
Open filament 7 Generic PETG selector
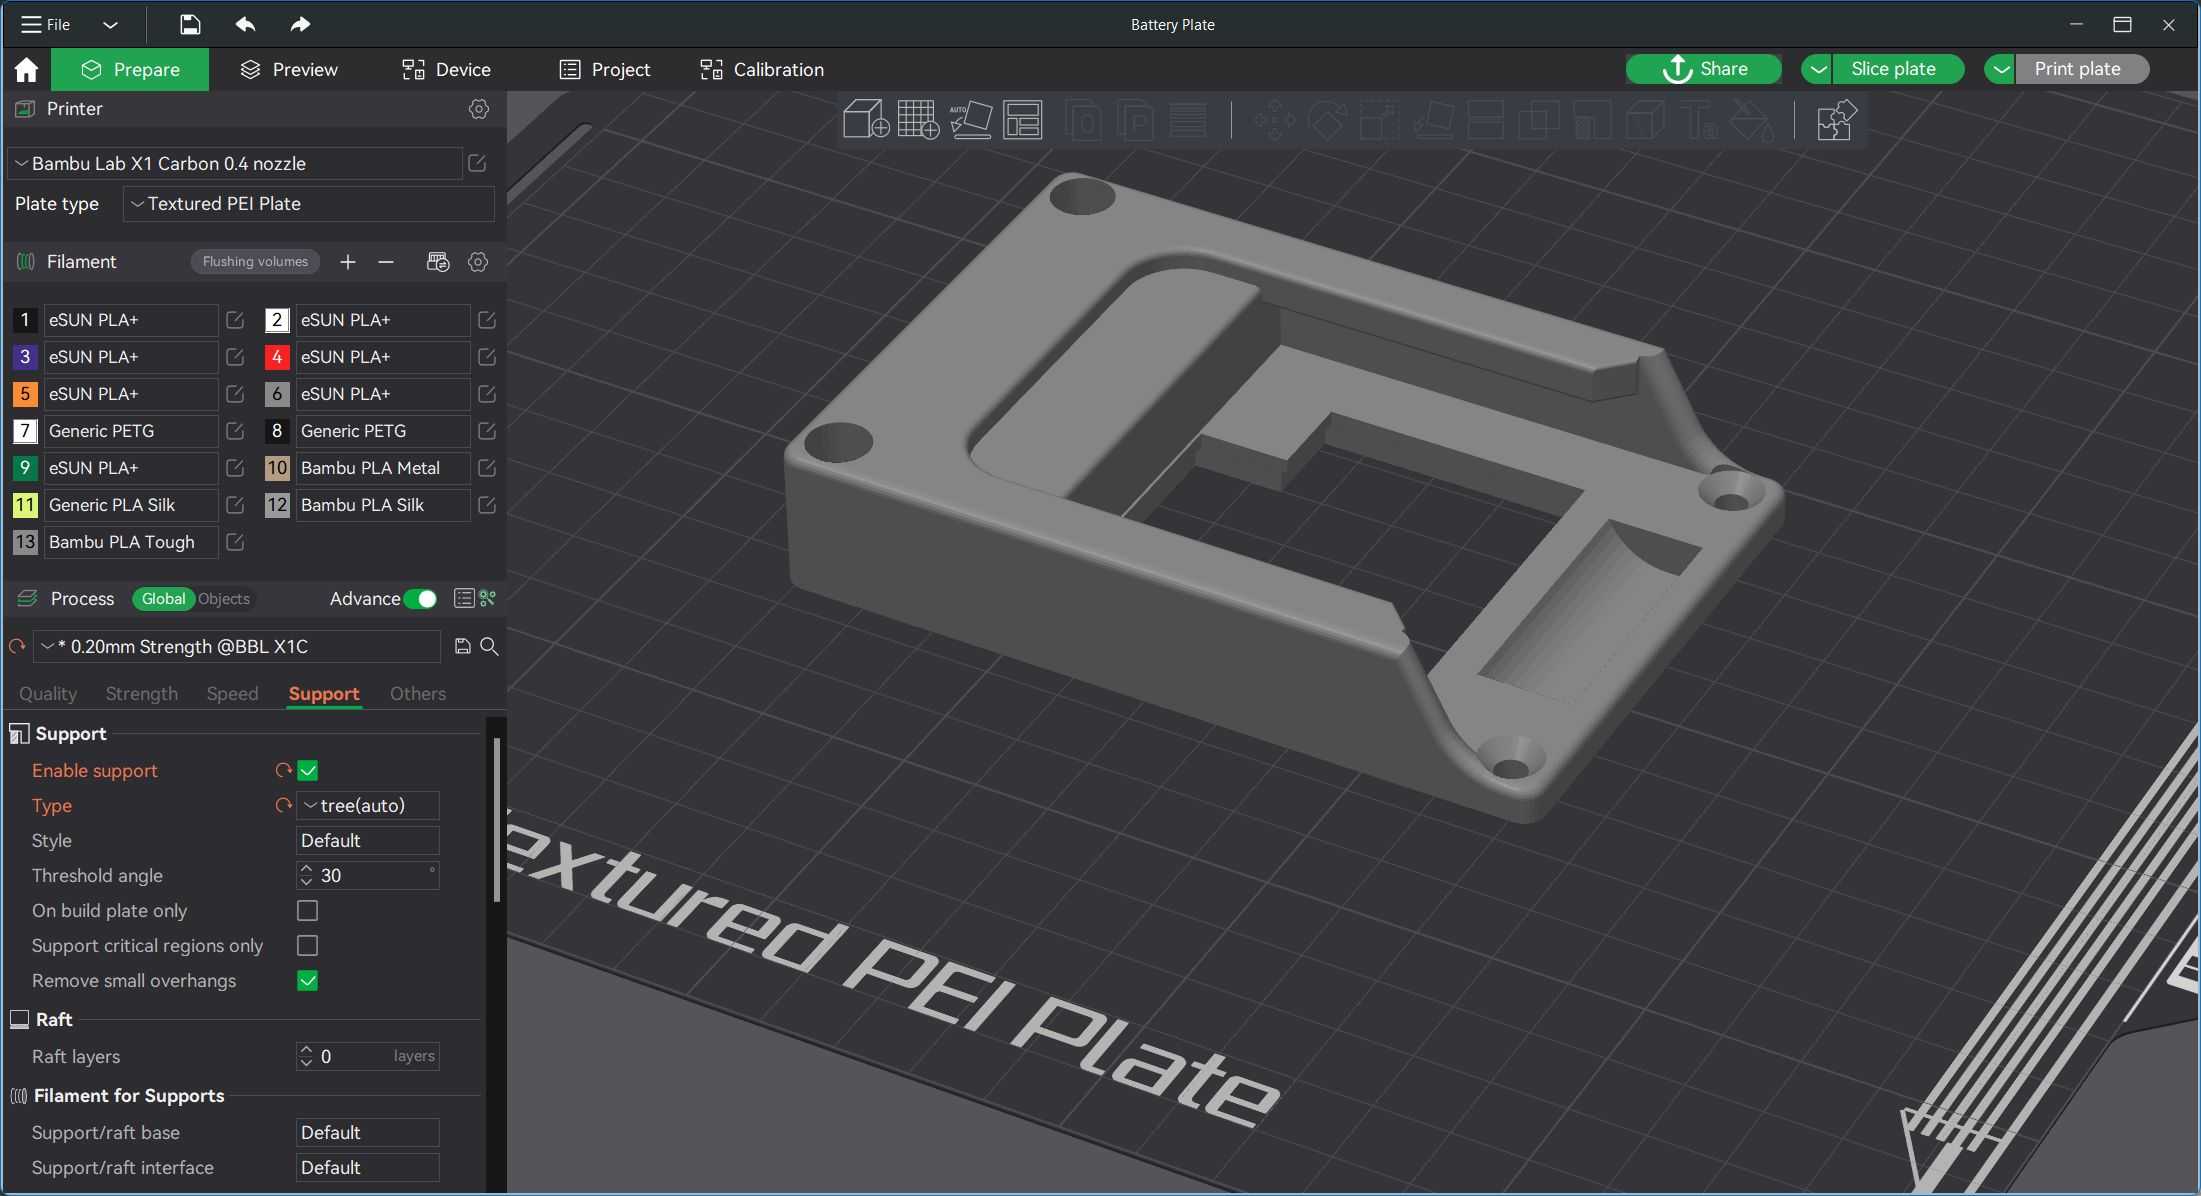click(130, 431)
